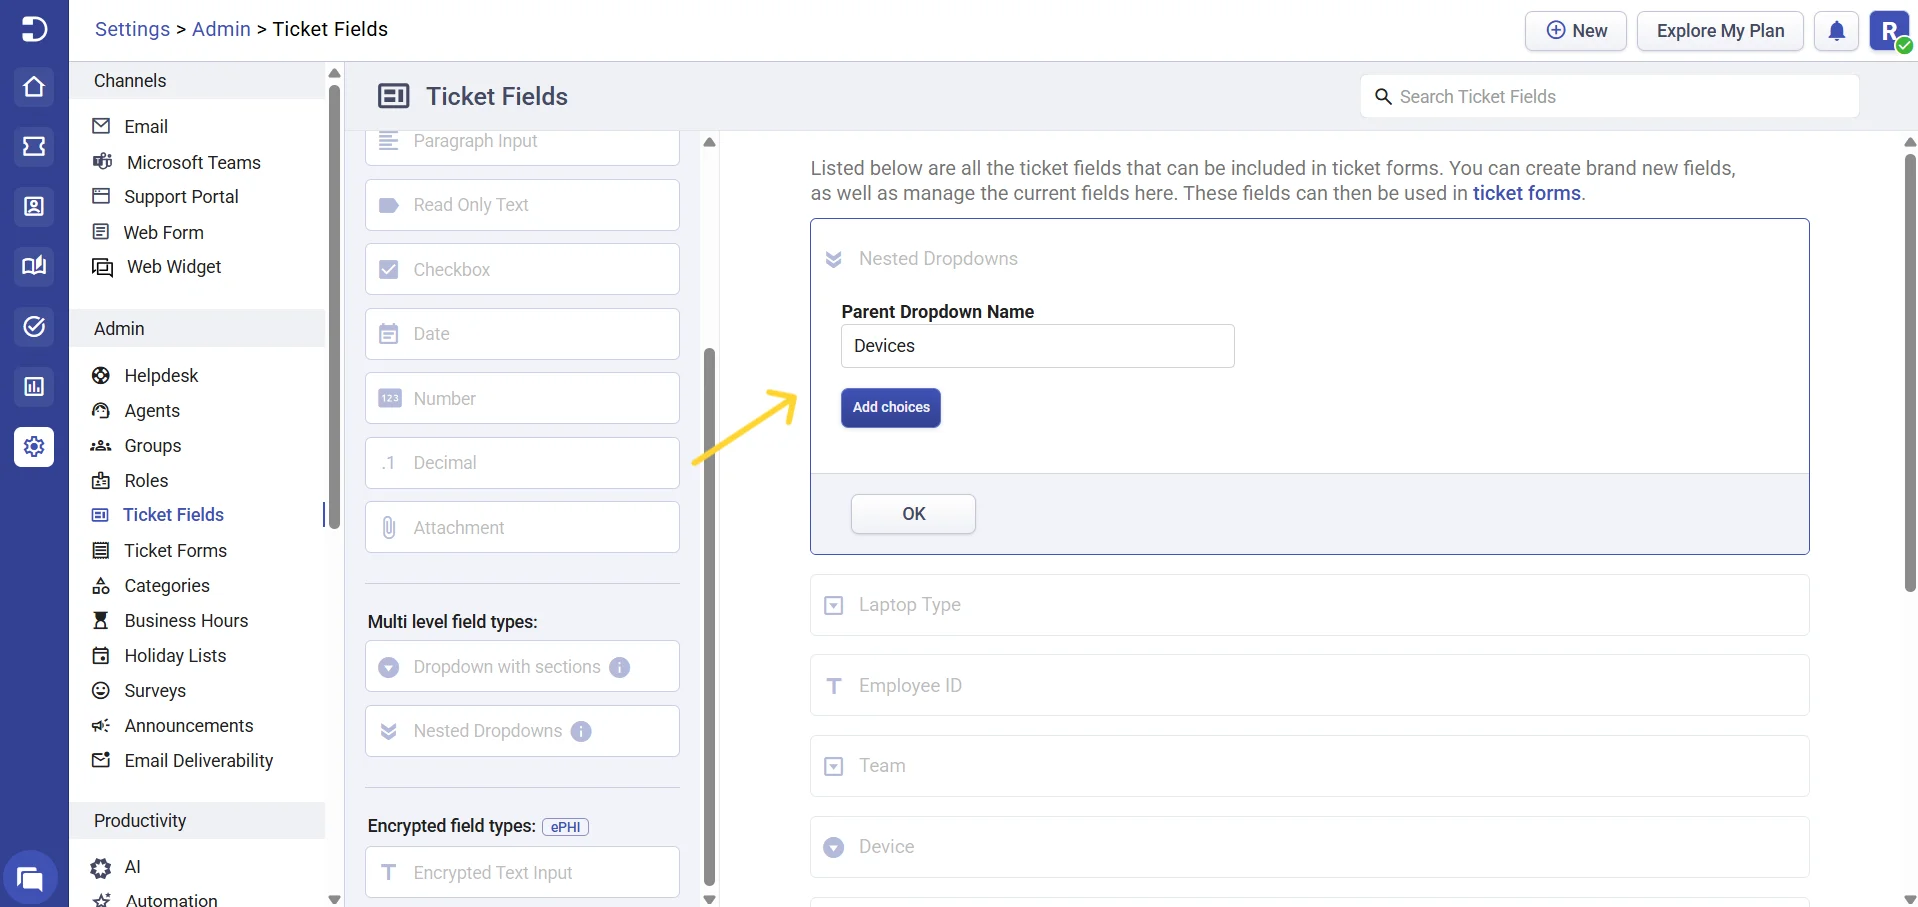This screenshot has height=907, width=1918.
Task: Click the search magnifier icon
Action: click(x=1383, y=97)
